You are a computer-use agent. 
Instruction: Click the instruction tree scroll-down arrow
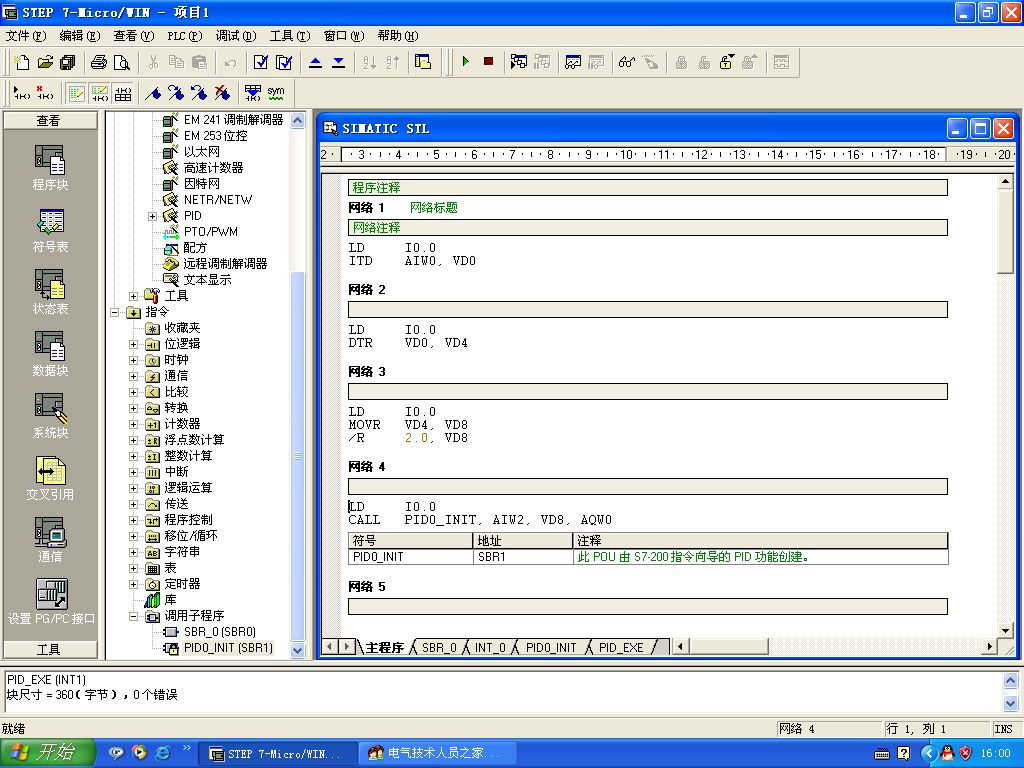[x=298, y=650]
